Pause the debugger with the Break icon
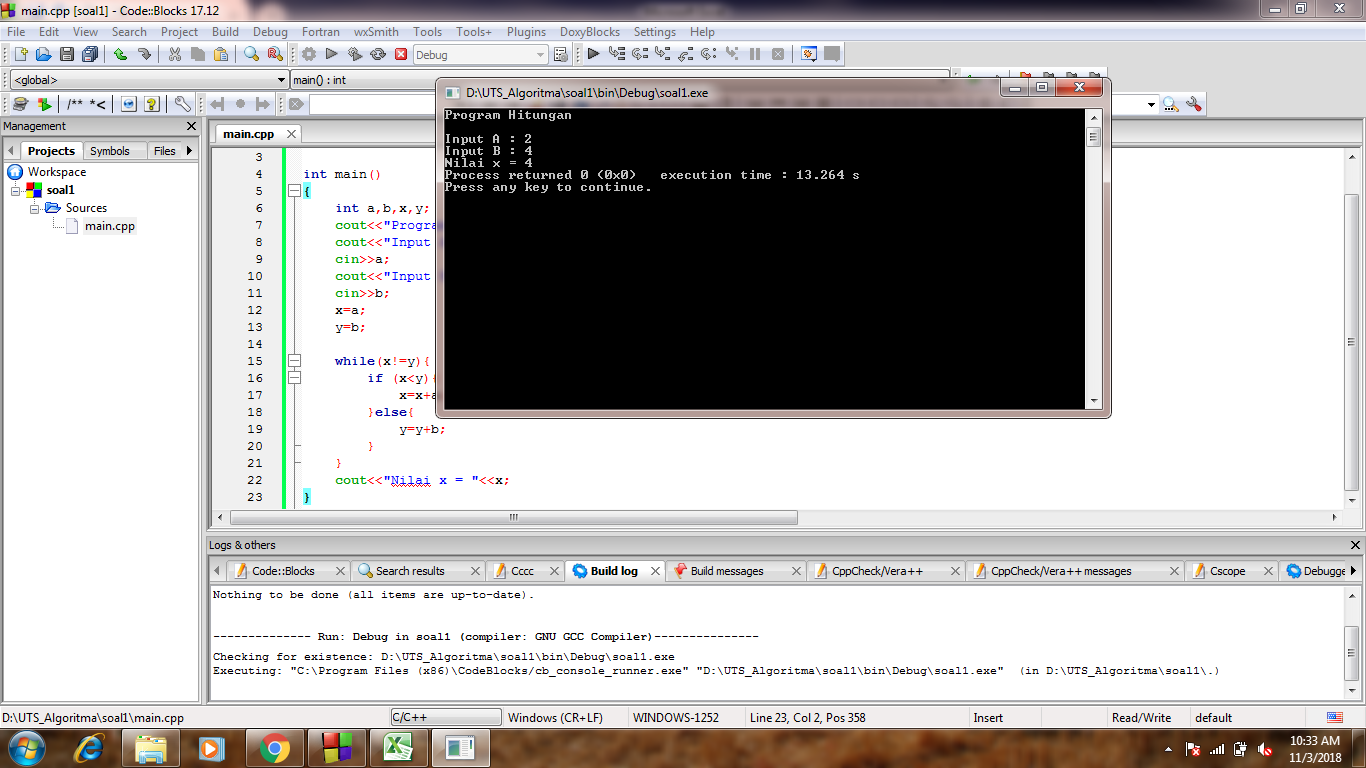This screenshot has height=768, width=1366. pyautogui.click(x=755, y=54)
